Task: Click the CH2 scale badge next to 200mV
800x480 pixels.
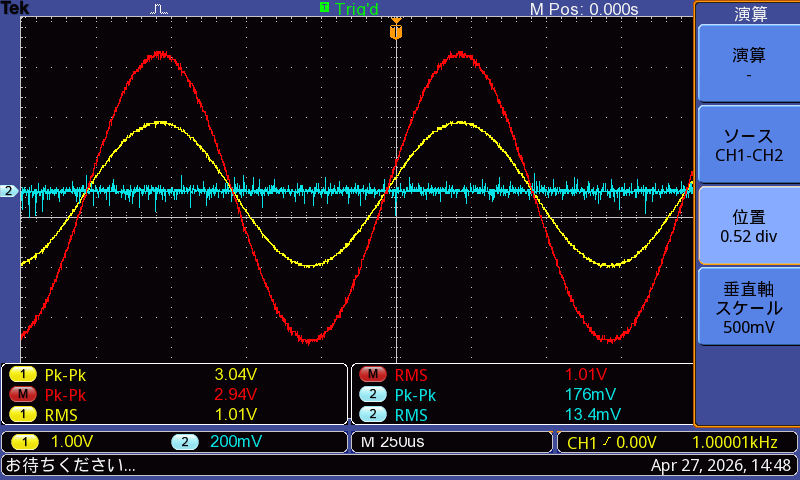Action: 185,442
